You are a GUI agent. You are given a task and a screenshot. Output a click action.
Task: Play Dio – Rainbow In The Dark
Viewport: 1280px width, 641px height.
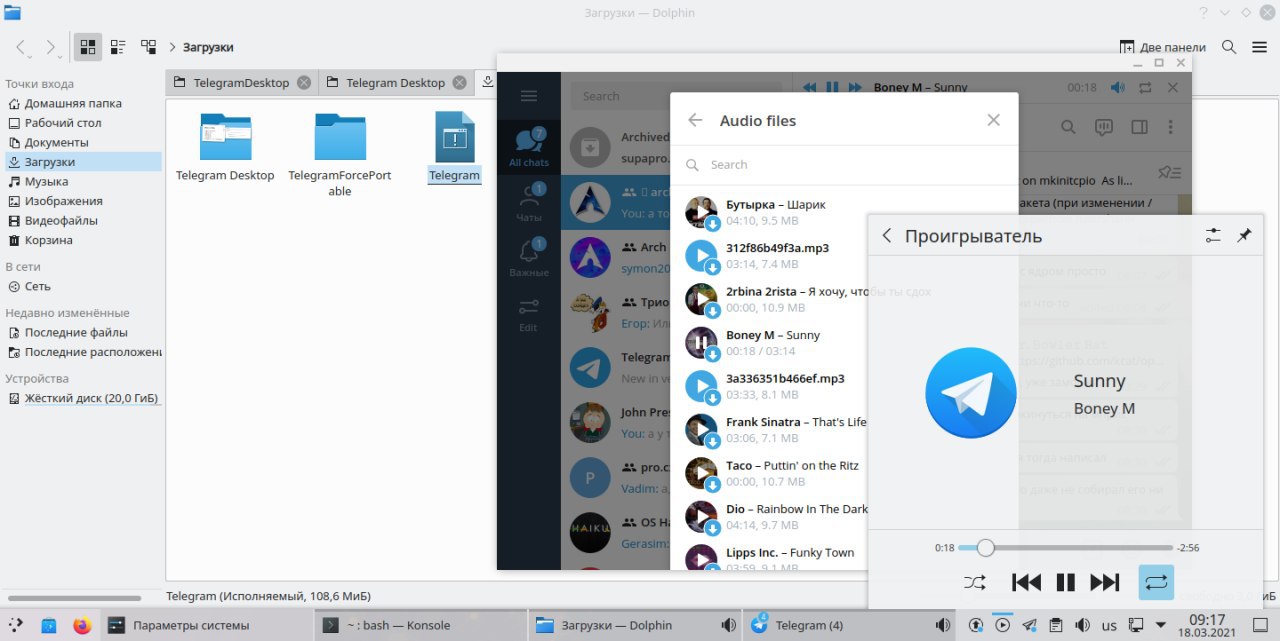[x=701, y=517]
